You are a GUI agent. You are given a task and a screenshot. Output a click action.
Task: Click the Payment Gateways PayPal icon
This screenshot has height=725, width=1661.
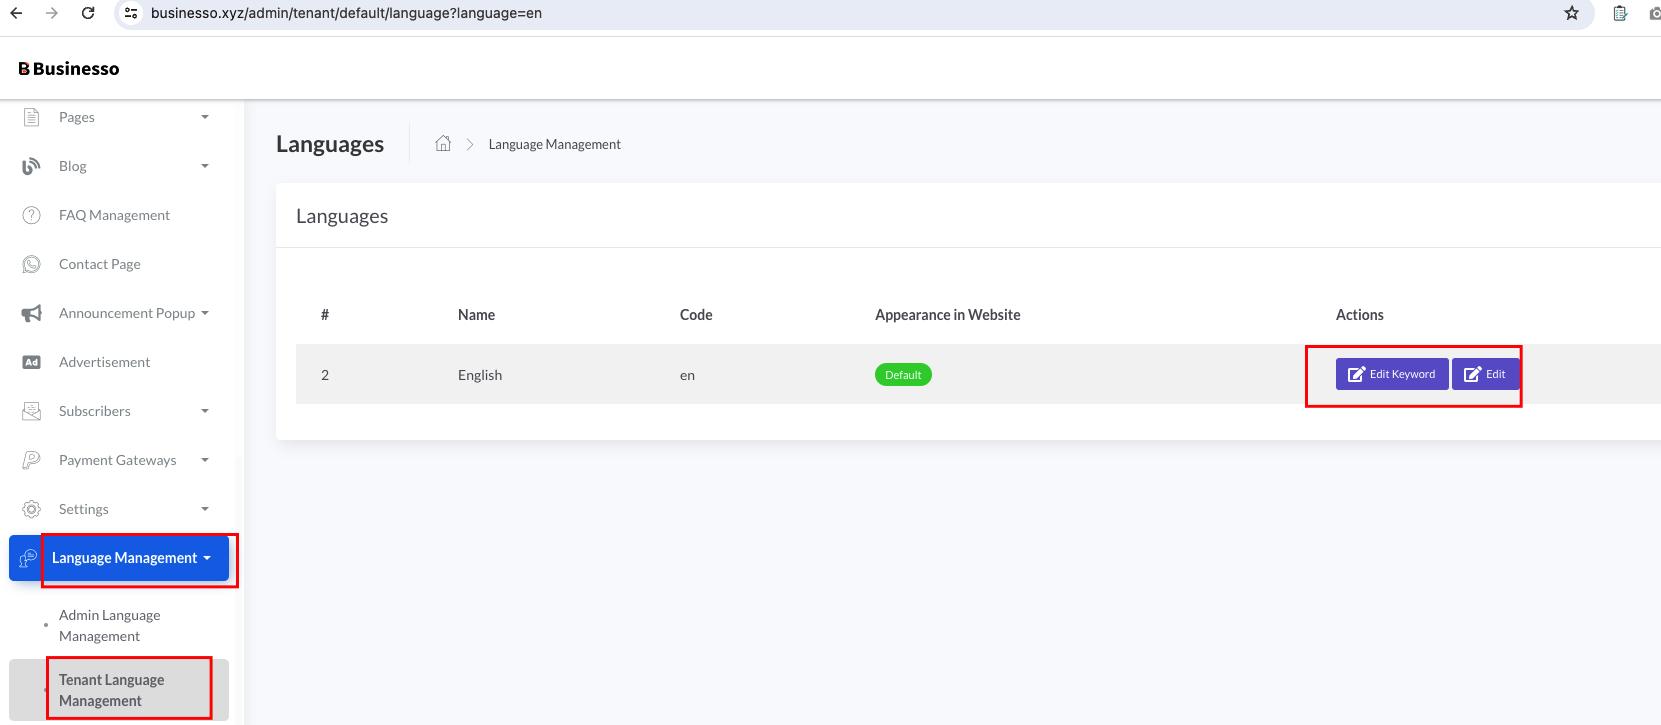coord(32,460)
